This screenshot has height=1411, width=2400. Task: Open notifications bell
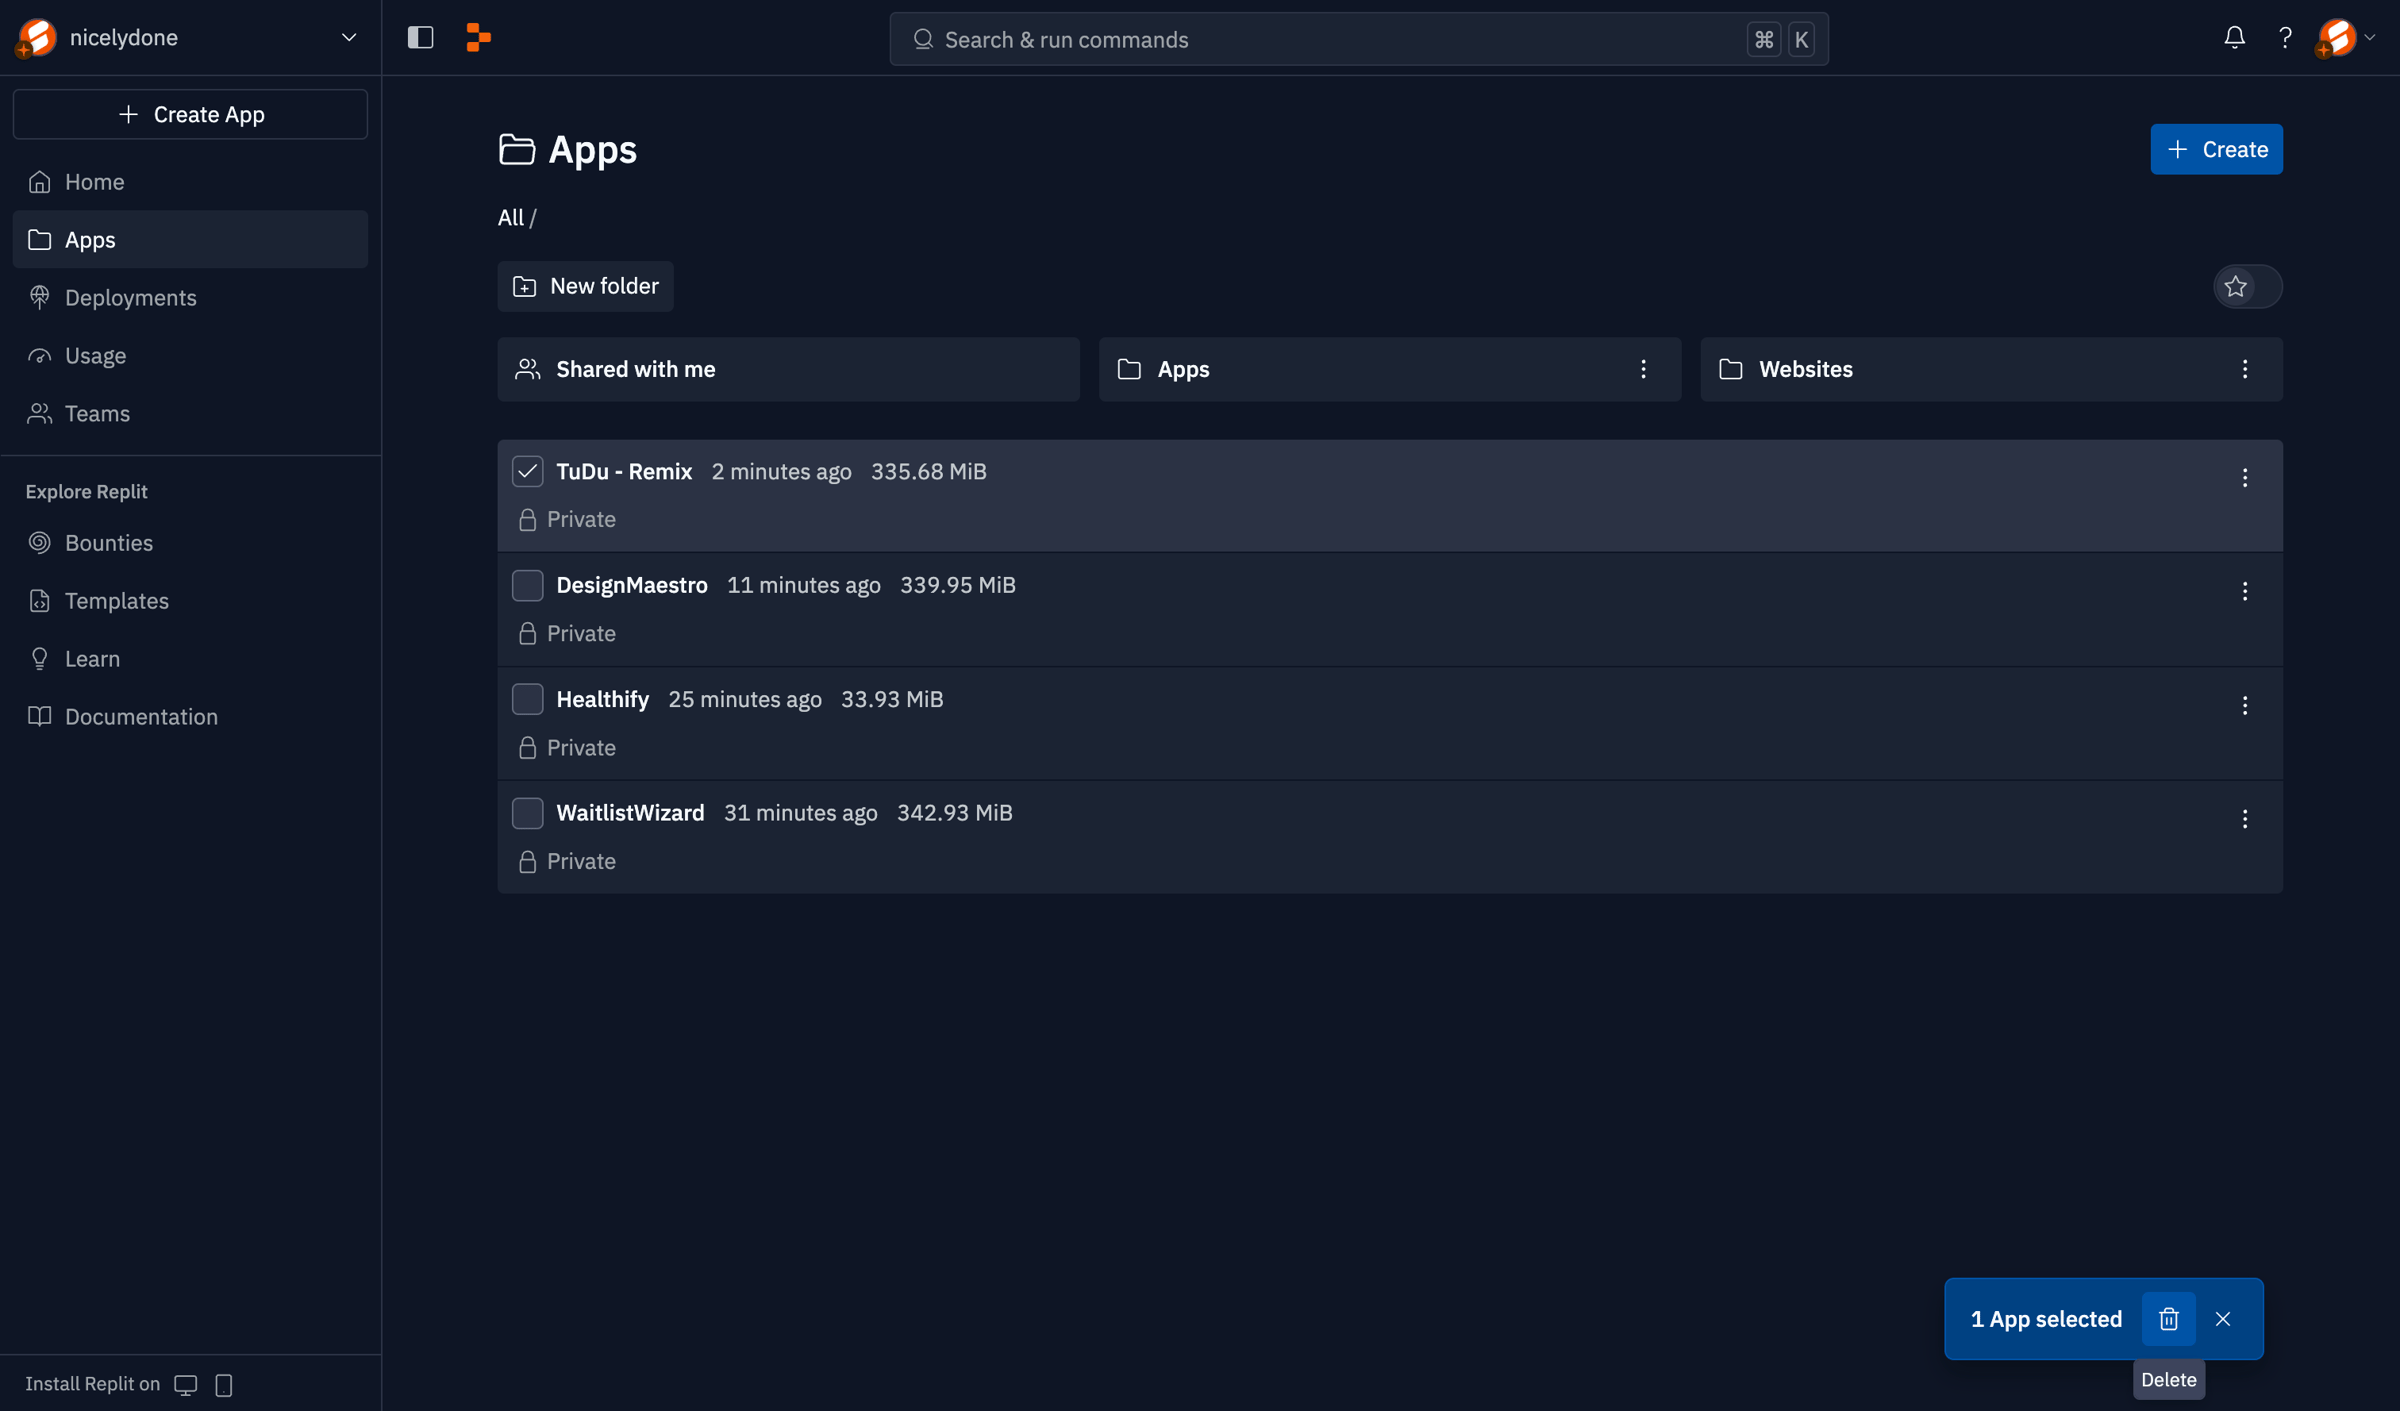pyautogui.click(x=2234, y=38)
